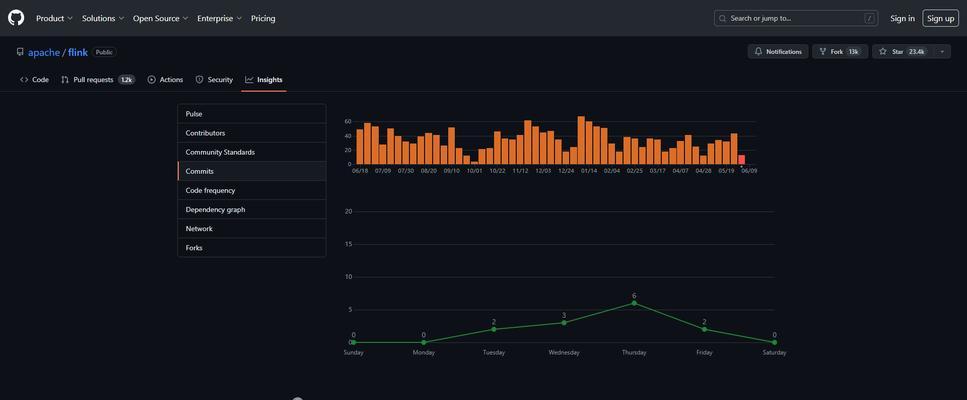Image resolution: width=967 pixels, height=400 pixels.
Task: Click the red latest-week commit bar
Action: point(742,160)
